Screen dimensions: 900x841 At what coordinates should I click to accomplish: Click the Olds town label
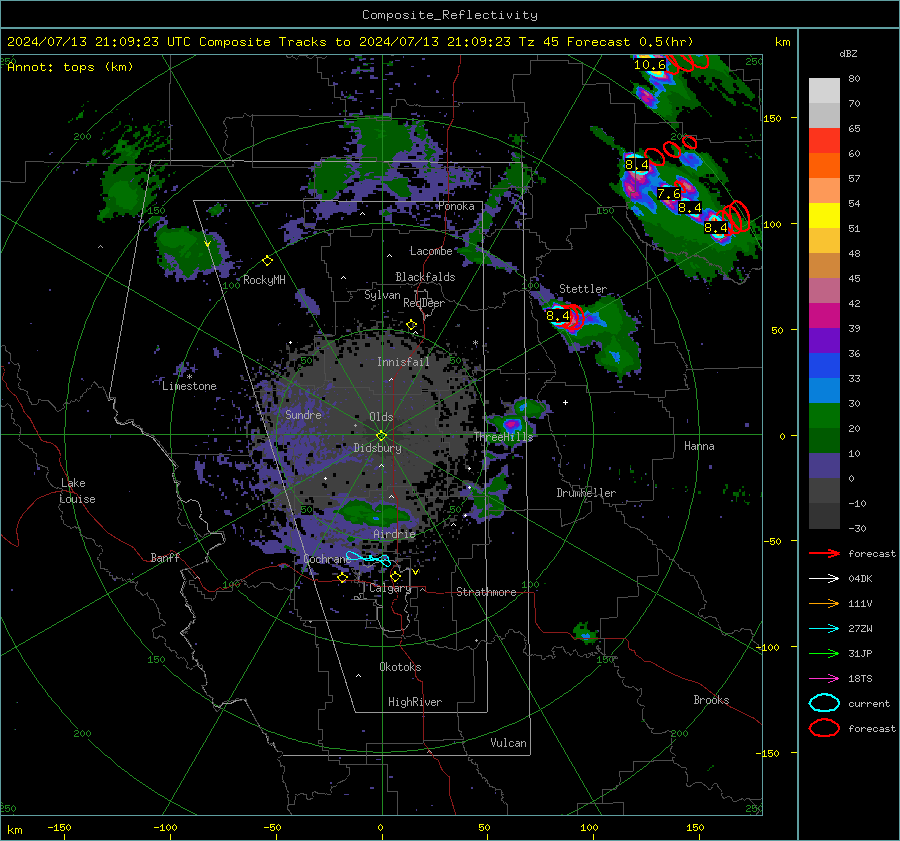(x=381, y=417)
